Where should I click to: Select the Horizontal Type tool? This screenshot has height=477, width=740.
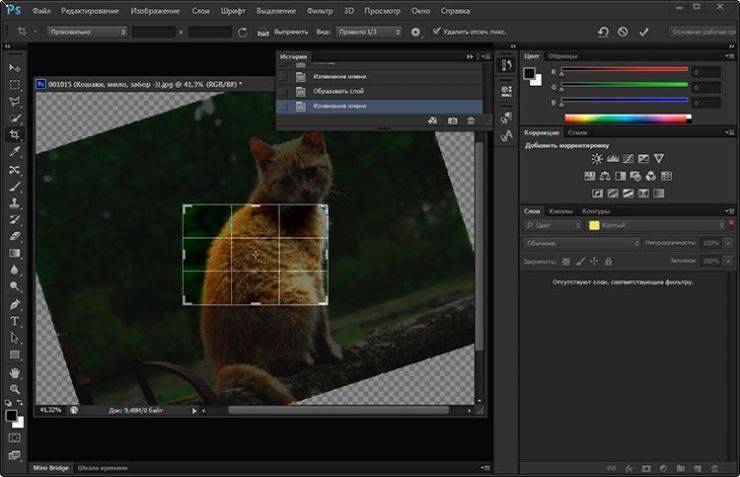pos(15,321)
